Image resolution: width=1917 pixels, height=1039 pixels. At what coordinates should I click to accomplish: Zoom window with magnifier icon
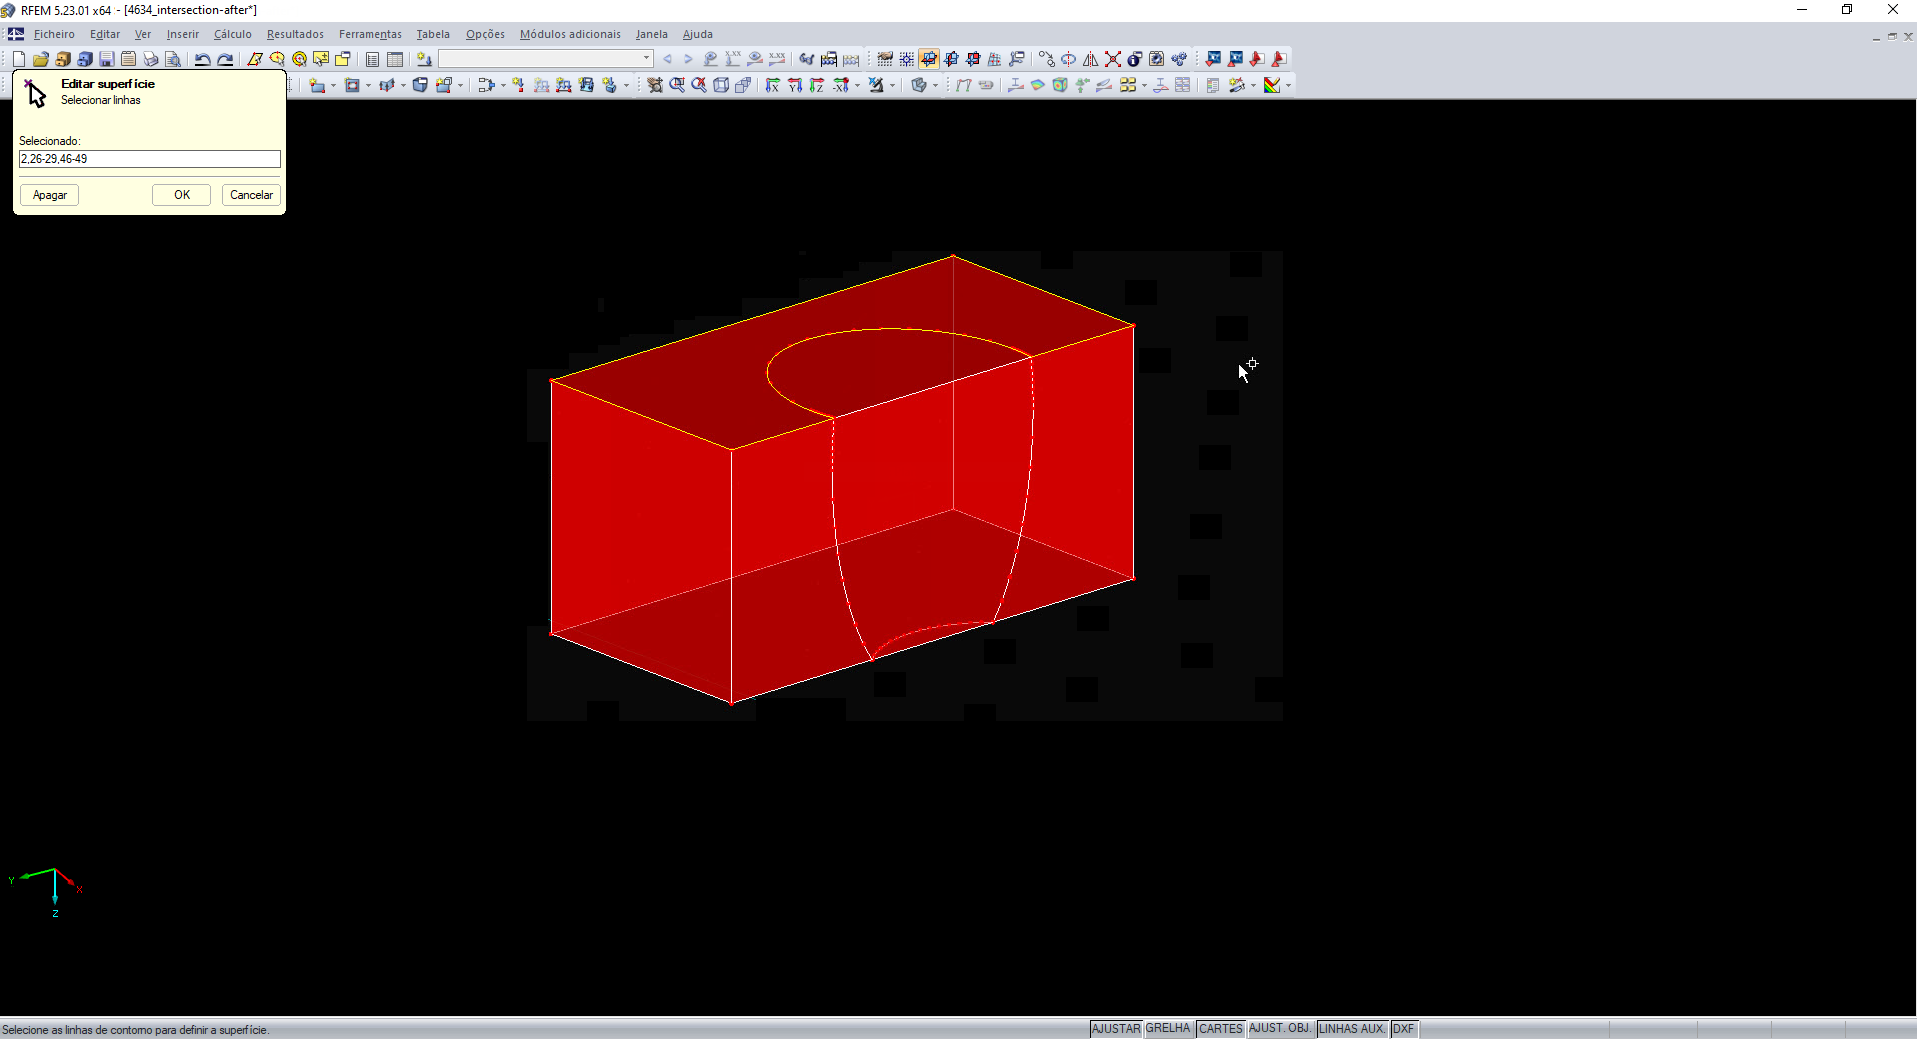click(x=677, y=85)
